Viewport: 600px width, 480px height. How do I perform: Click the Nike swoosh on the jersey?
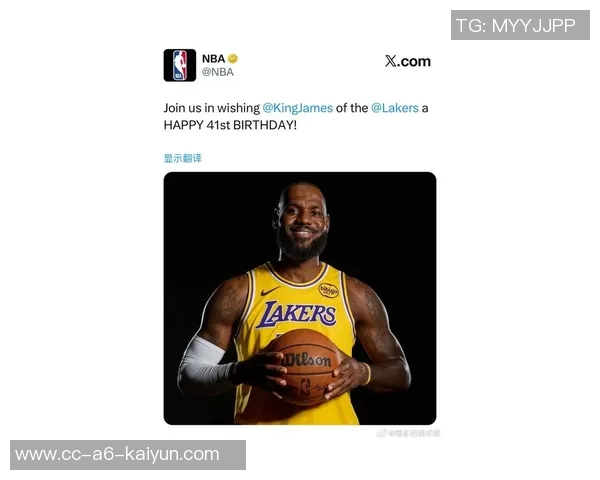269,291
